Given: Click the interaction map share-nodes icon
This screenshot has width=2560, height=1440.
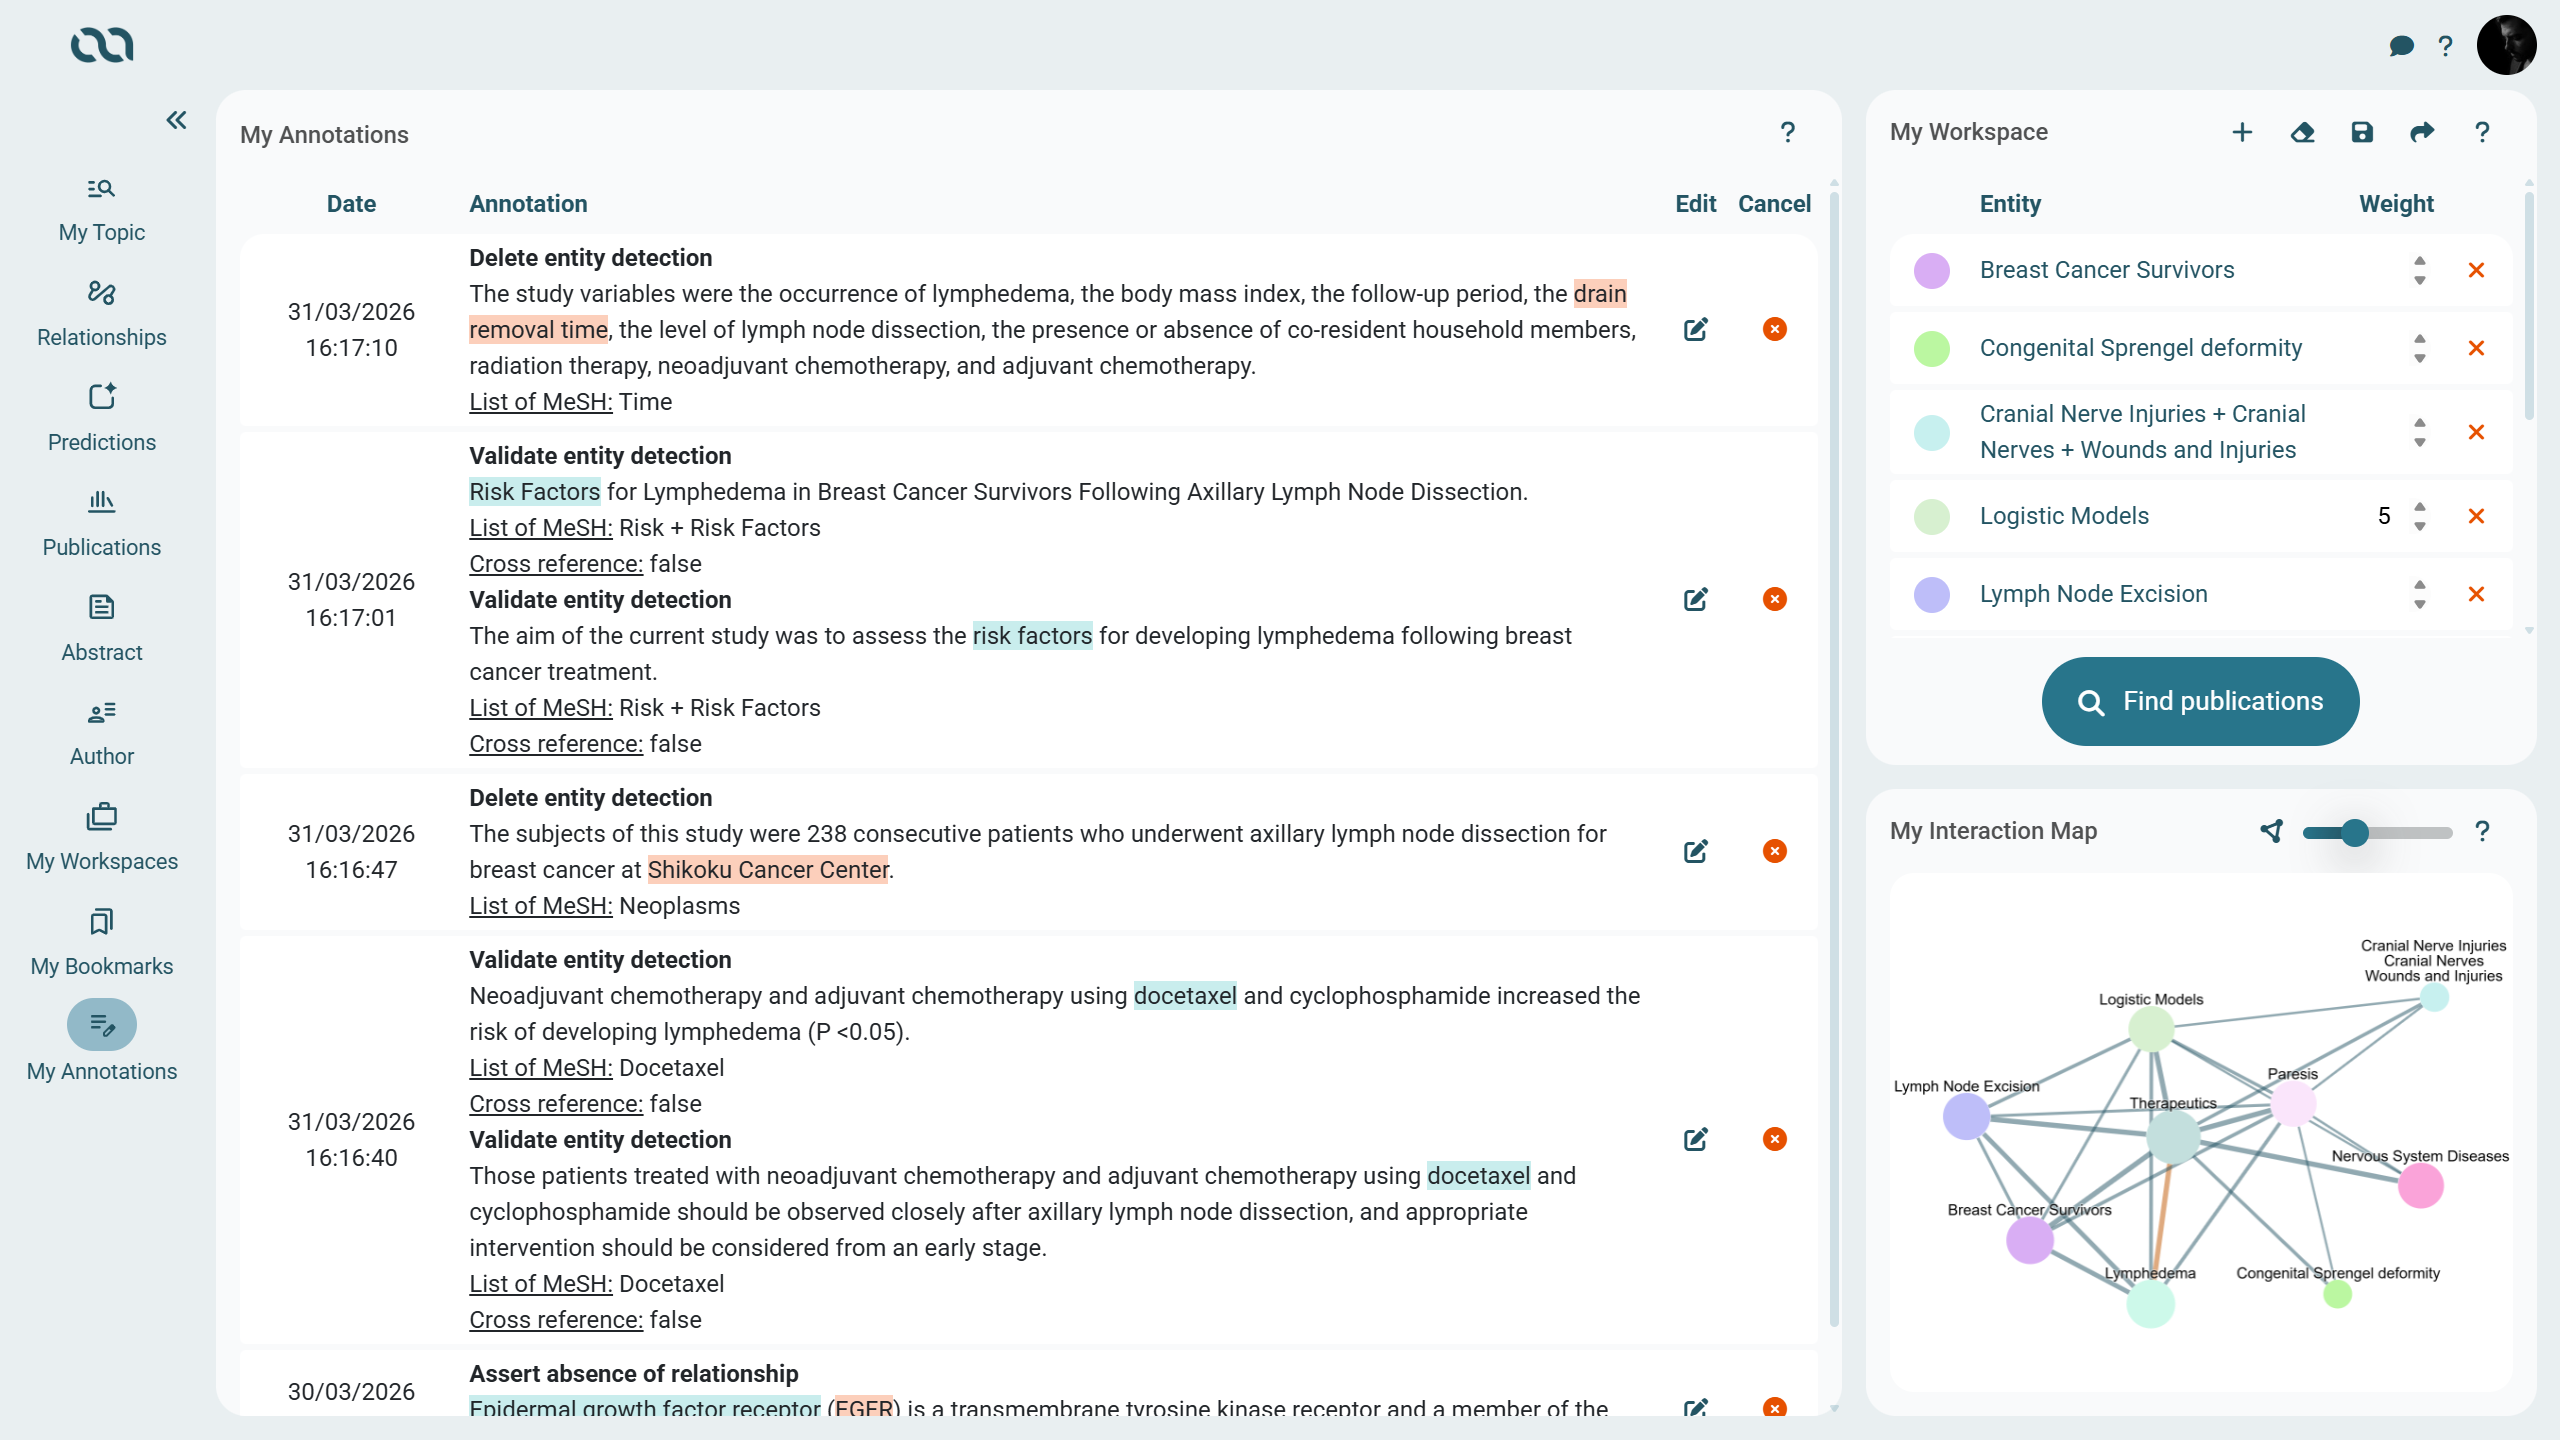Looking at the screenshot, I should pos(2272,831).
